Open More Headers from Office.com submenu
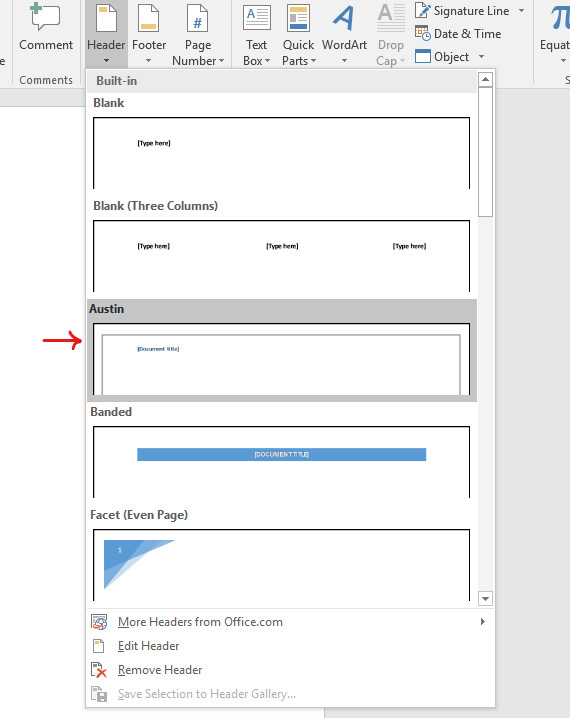Viewport: 570px width, 718px height. tap(200, 622)
